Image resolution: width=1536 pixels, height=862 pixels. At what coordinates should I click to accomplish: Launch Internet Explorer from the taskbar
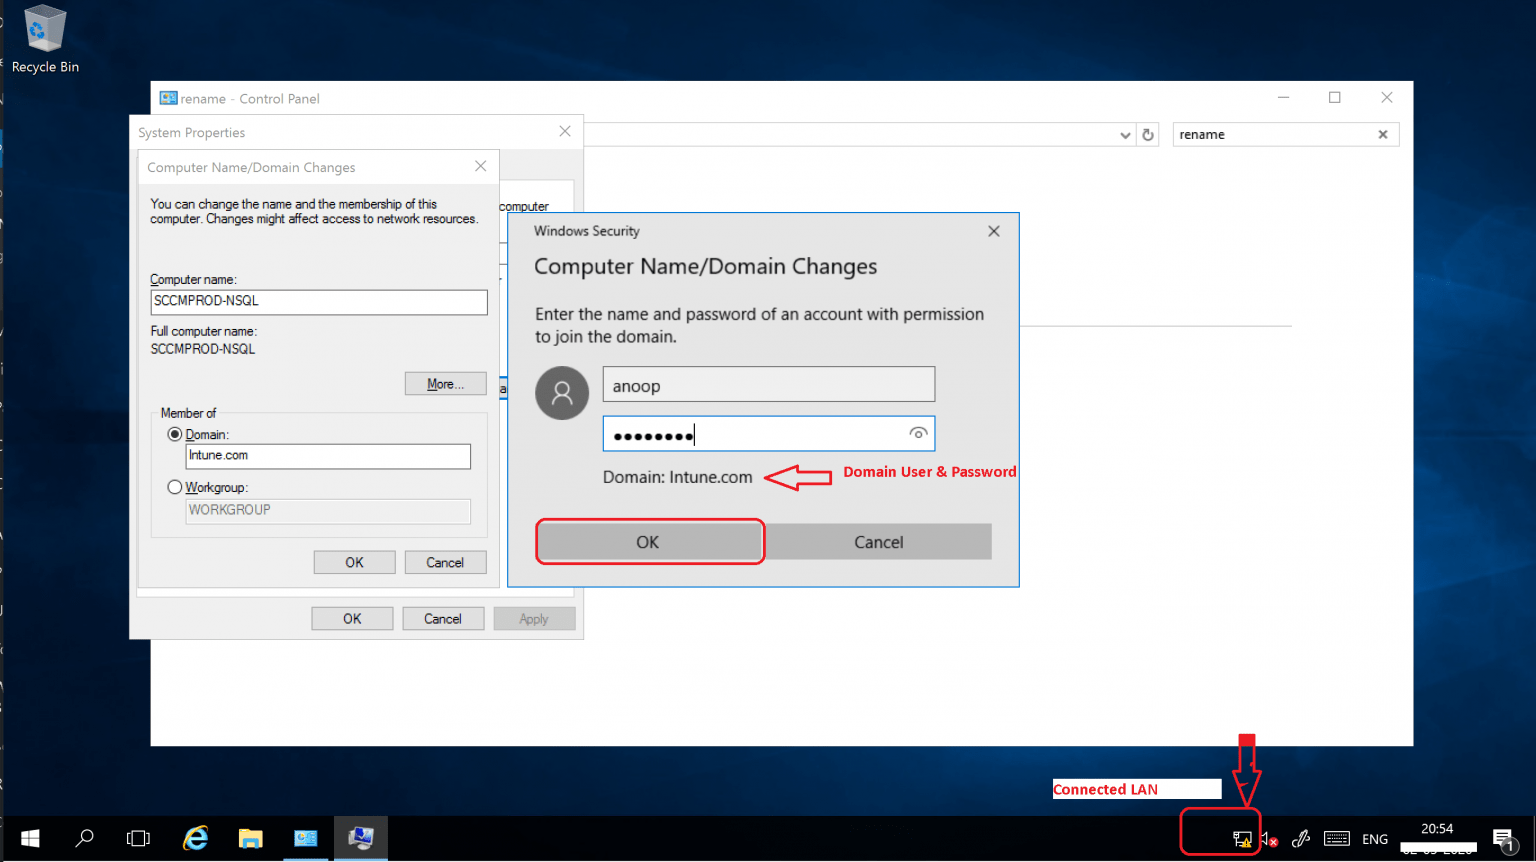(195, 838)
